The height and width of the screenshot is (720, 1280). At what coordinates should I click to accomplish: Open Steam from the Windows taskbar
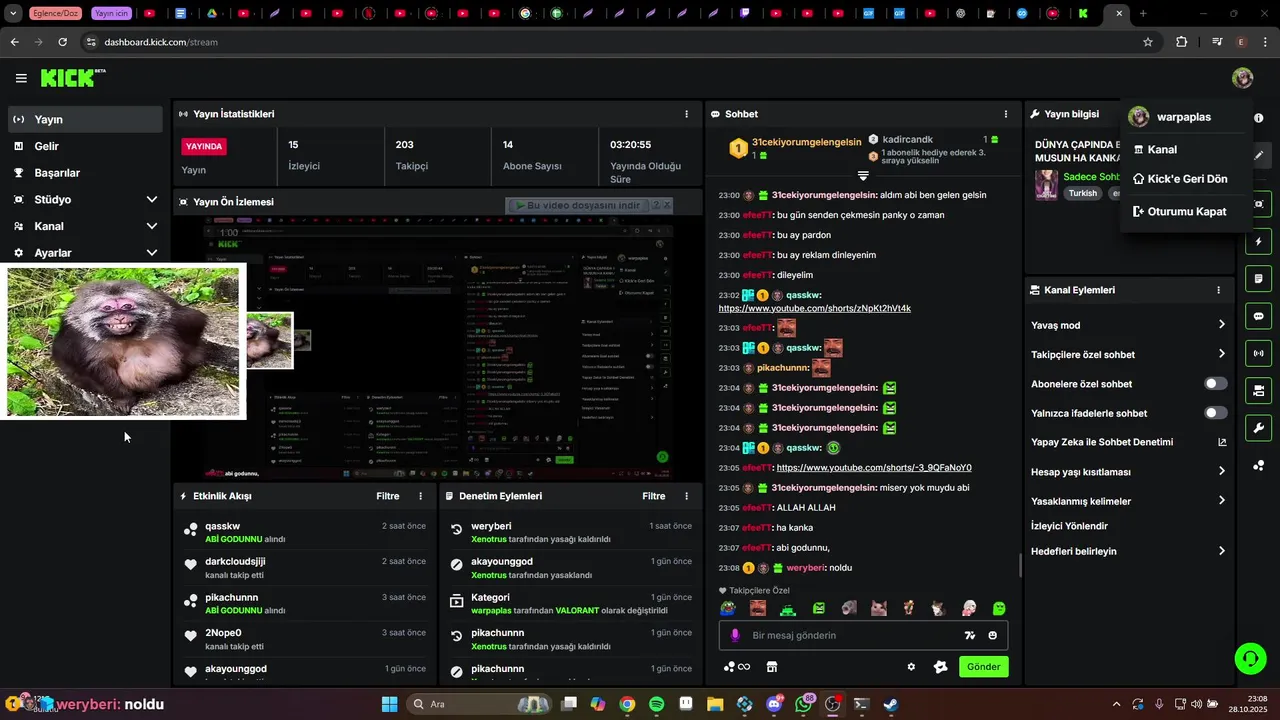click(891, 704)
